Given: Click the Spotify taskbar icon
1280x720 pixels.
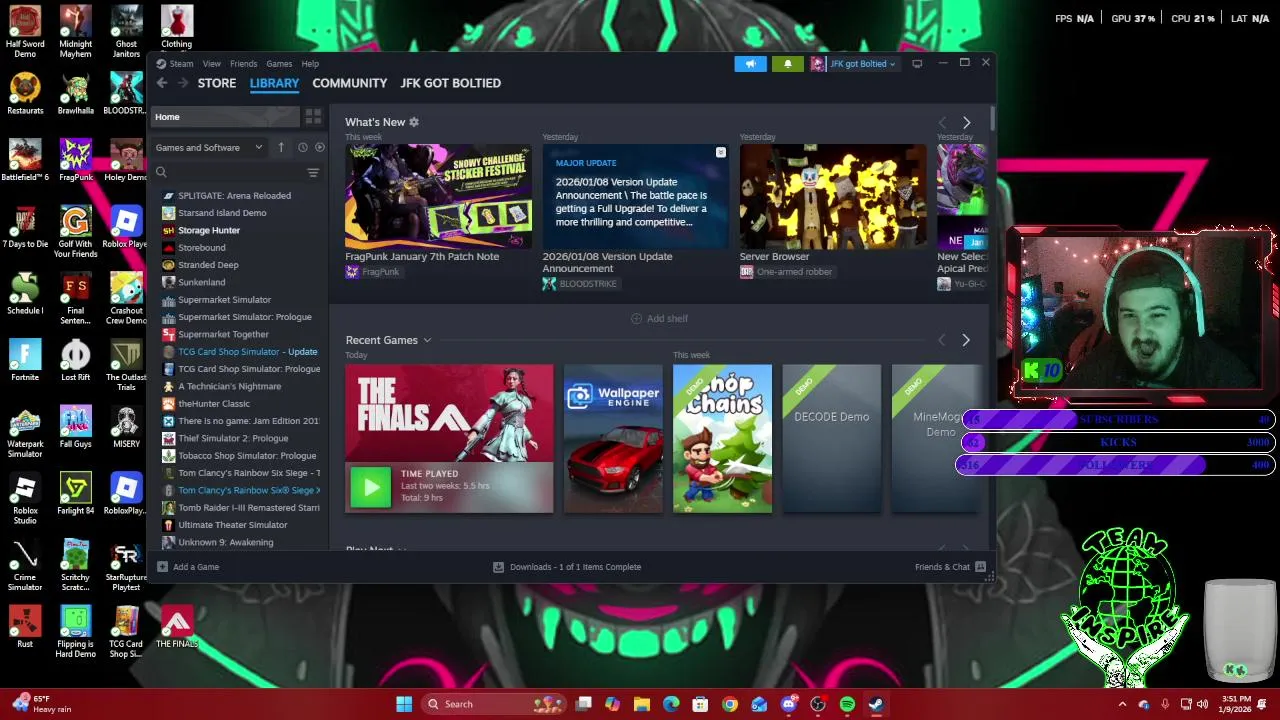Looking at the screenshot, I should [x=847, y=704].
